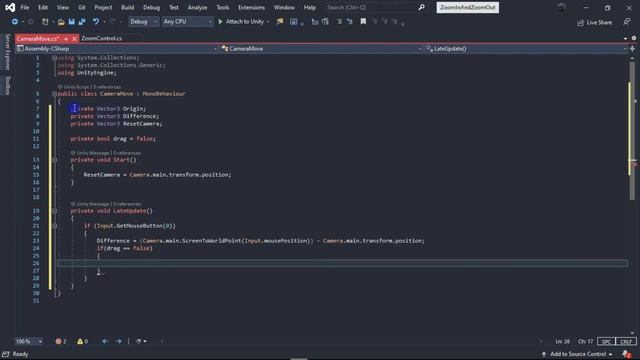Click the Unity Message references lens above Start()
This screenshot has width=640, height=360.
[106, 153]
